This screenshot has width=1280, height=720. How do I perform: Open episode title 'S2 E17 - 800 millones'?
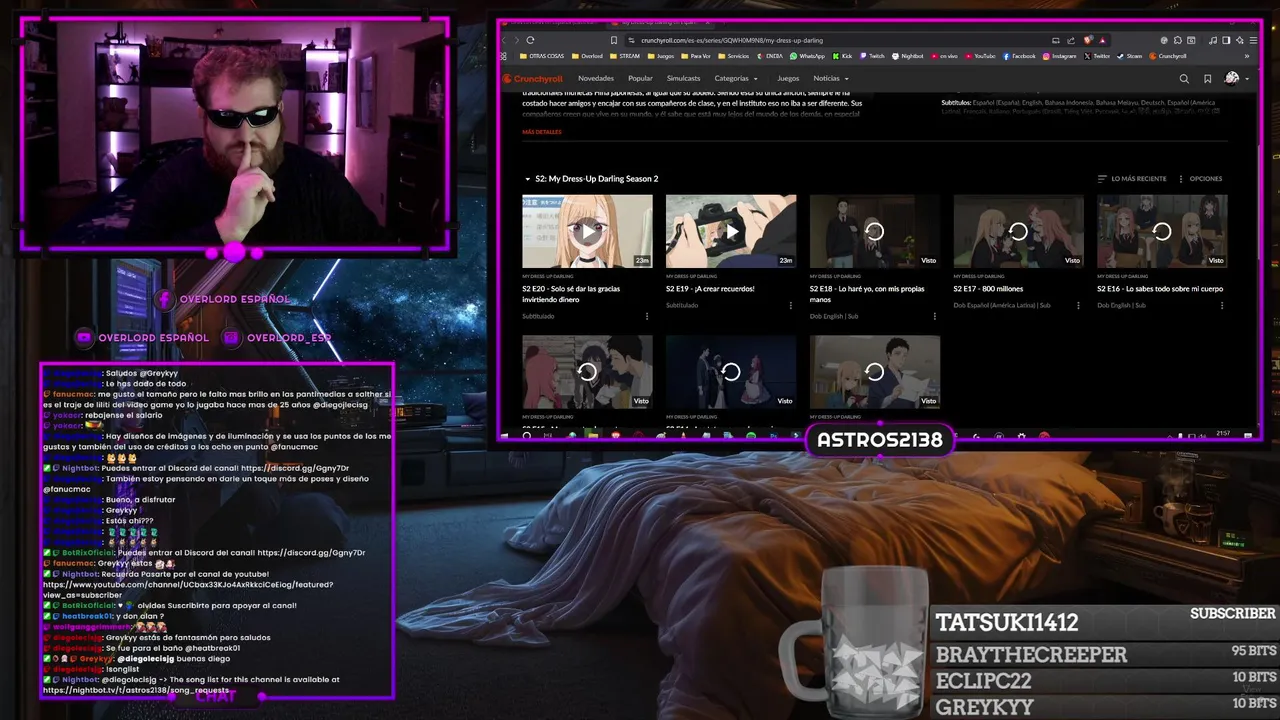[x=988, y=289]
